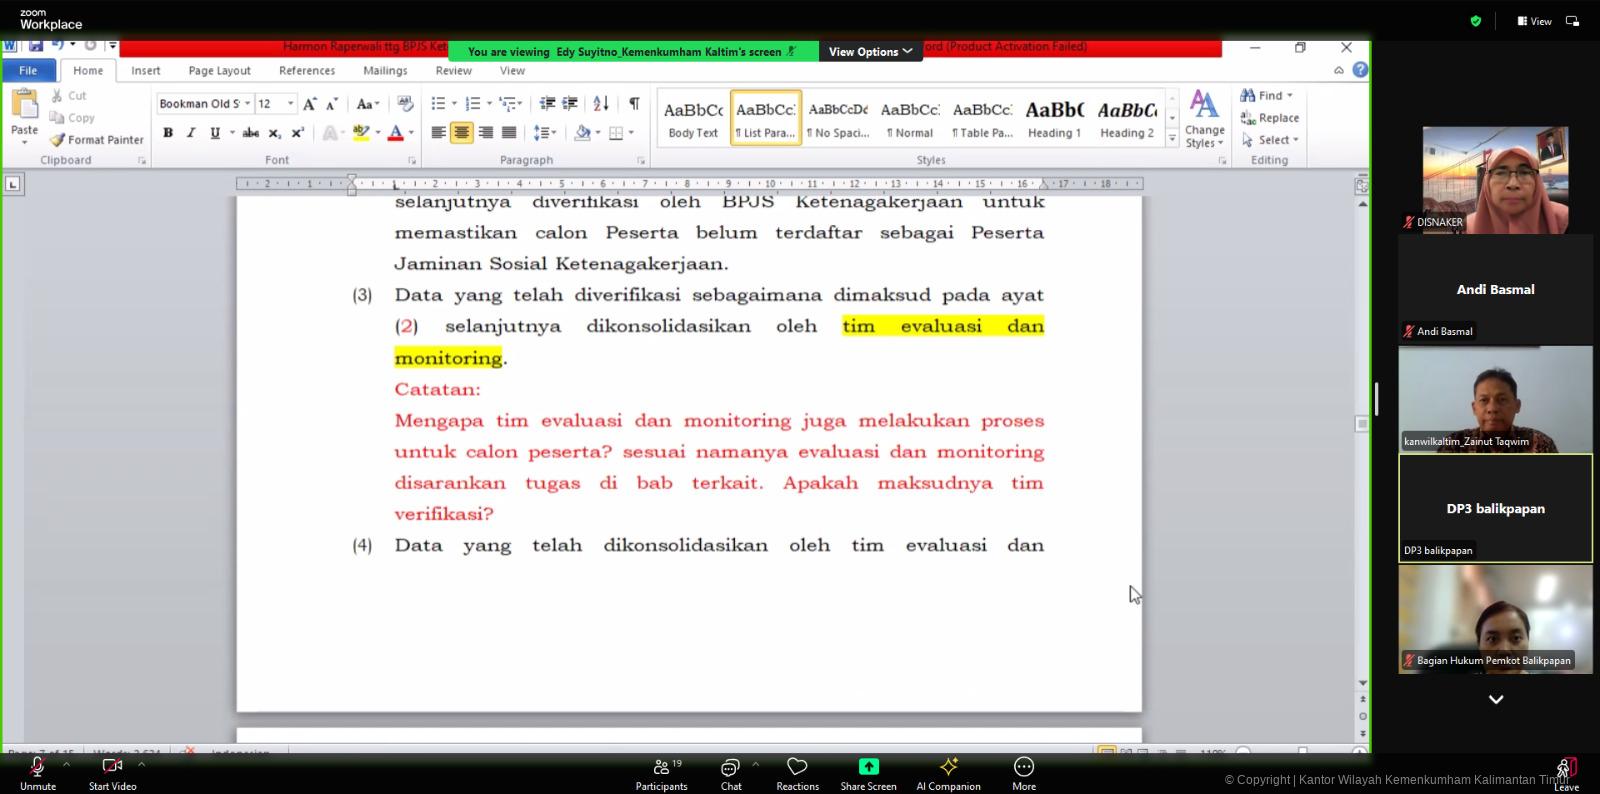
Task: Open the Select dropdown
Action: tap(1271, 140)
